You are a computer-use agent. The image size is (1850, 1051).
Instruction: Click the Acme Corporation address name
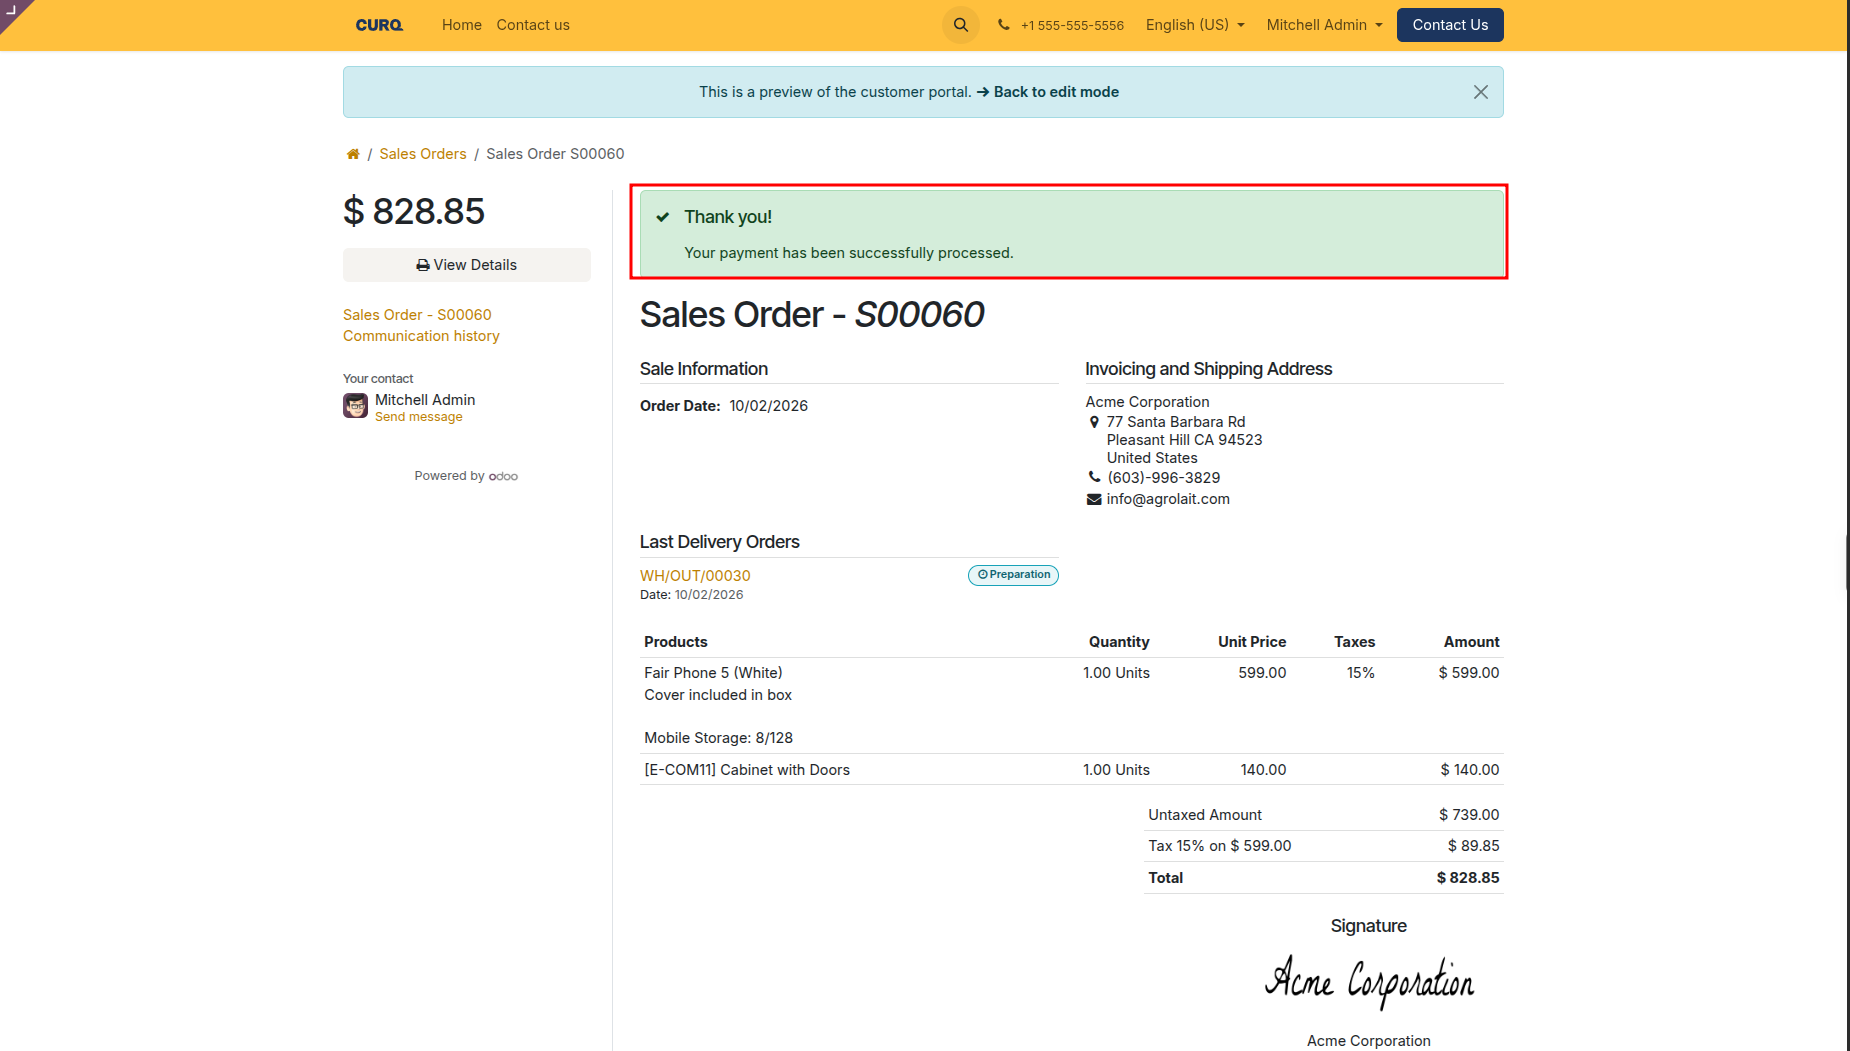1147,402
